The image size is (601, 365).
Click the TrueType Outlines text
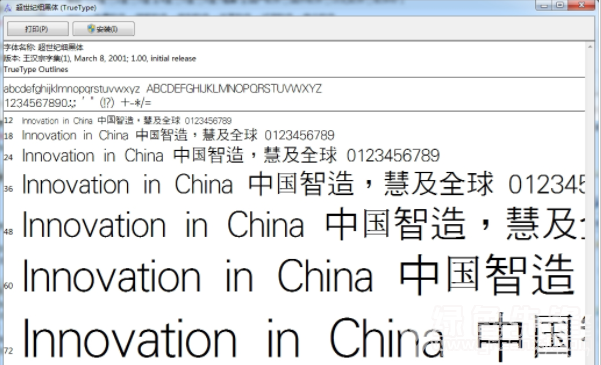pyautogui.click(x=36, y=69)
